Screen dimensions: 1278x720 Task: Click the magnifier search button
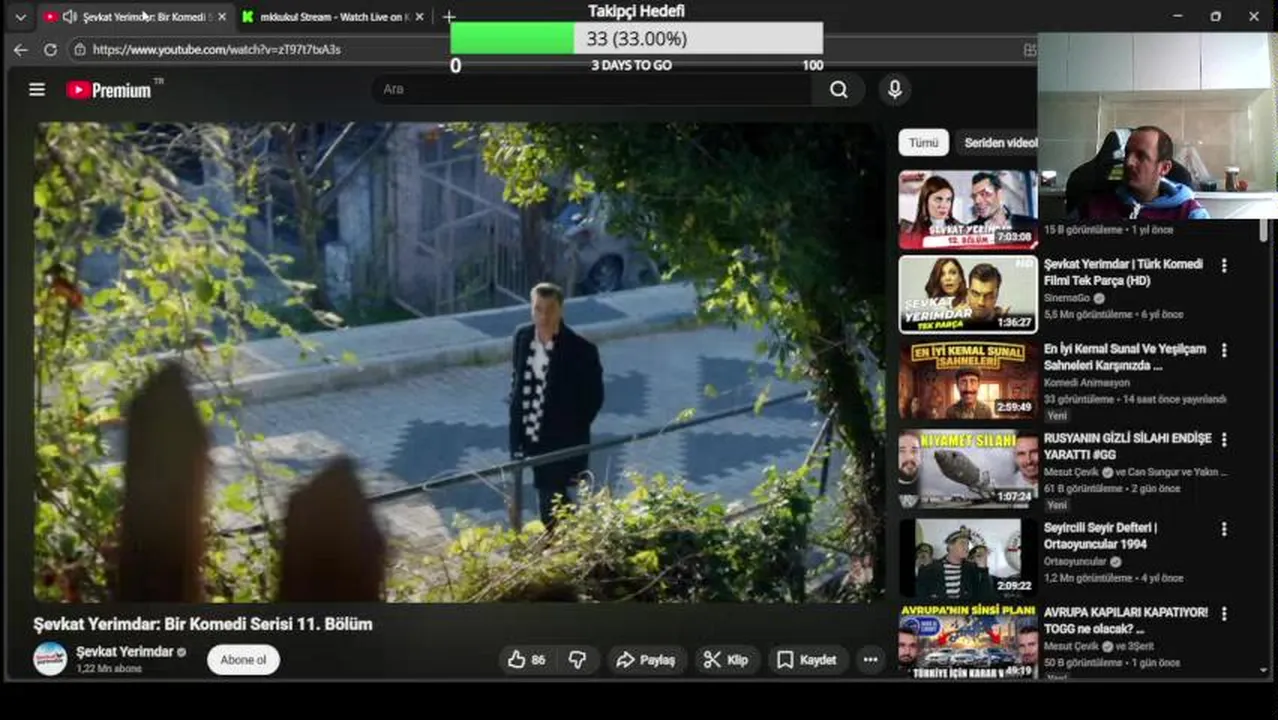coord(839,90)
